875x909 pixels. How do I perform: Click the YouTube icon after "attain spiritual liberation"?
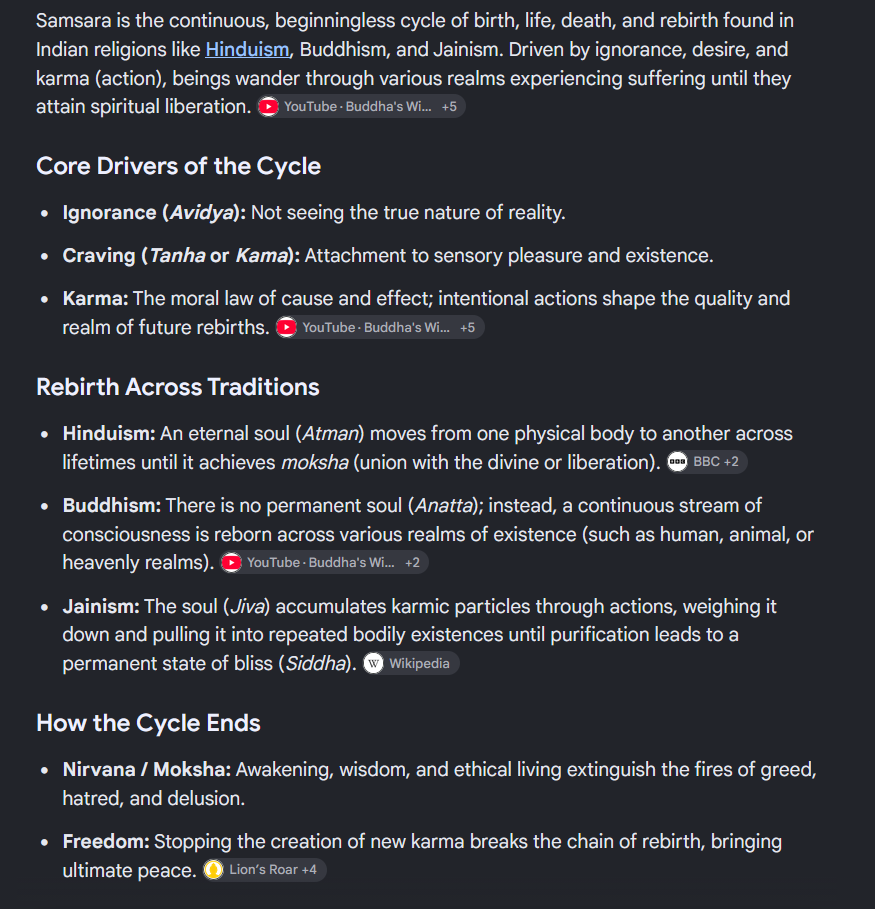(x=268, y=107)
